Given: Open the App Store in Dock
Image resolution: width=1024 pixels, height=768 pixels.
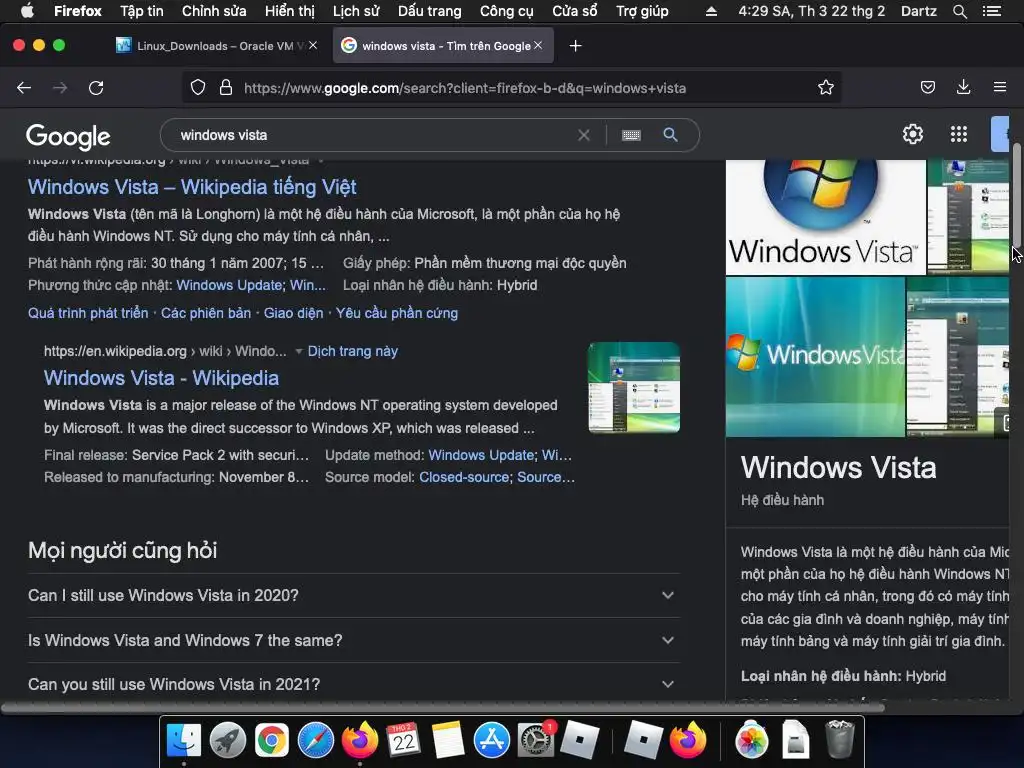Looking at the screenshot, I should pyautogui.click(x=491, y=740).
